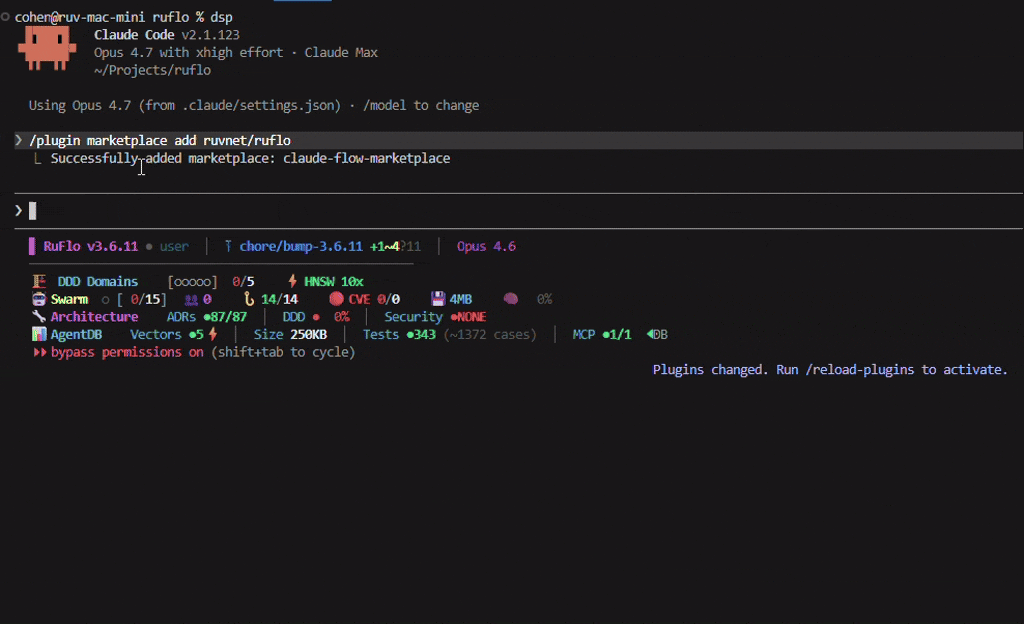1024x624 pixels.
Task: Click the Claude Code pixel mascot logo
Action: coord(47,48)
